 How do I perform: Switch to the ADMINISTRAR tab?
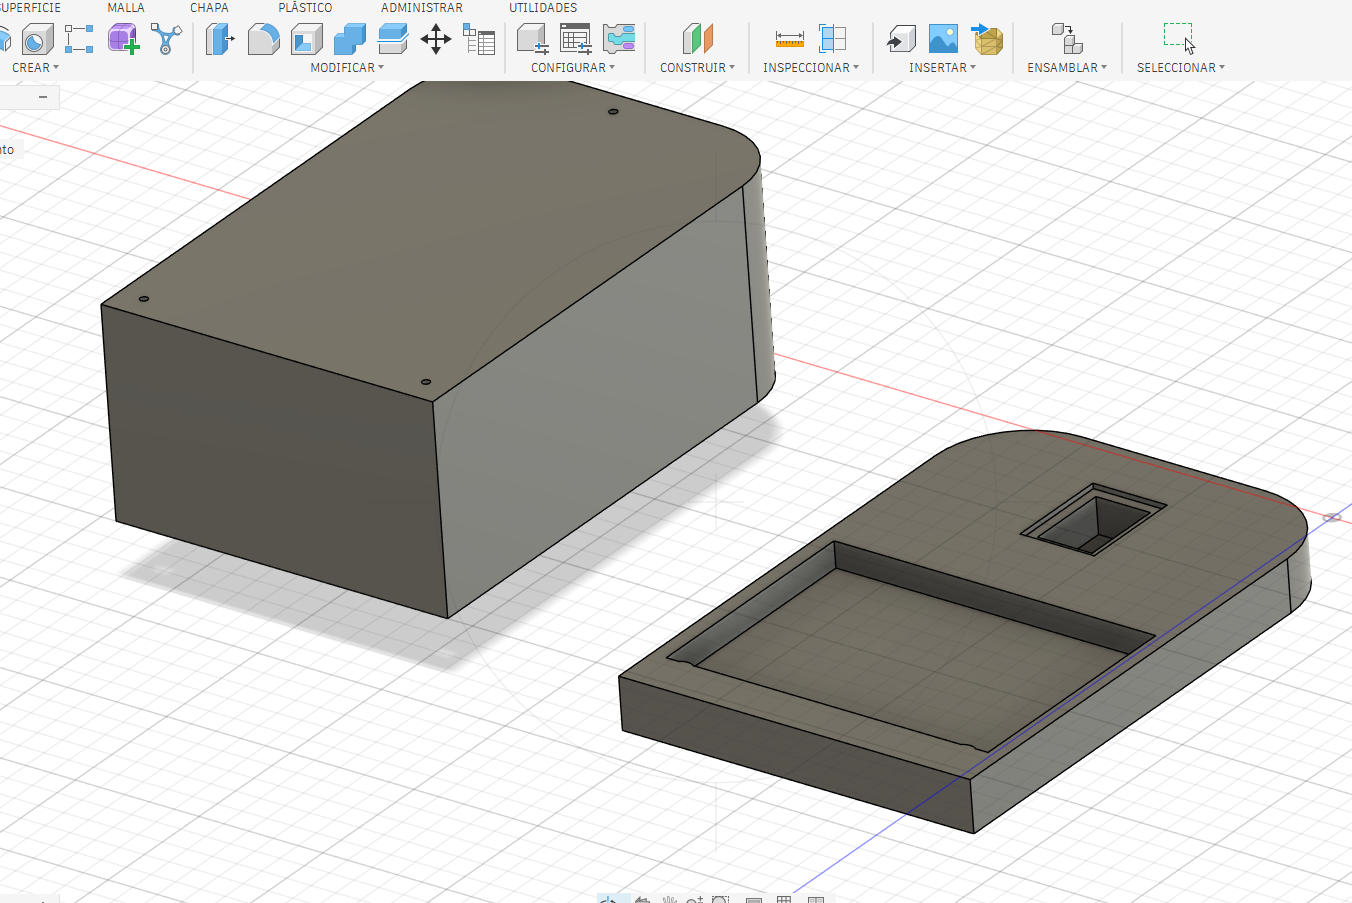[x=422, y=8]
